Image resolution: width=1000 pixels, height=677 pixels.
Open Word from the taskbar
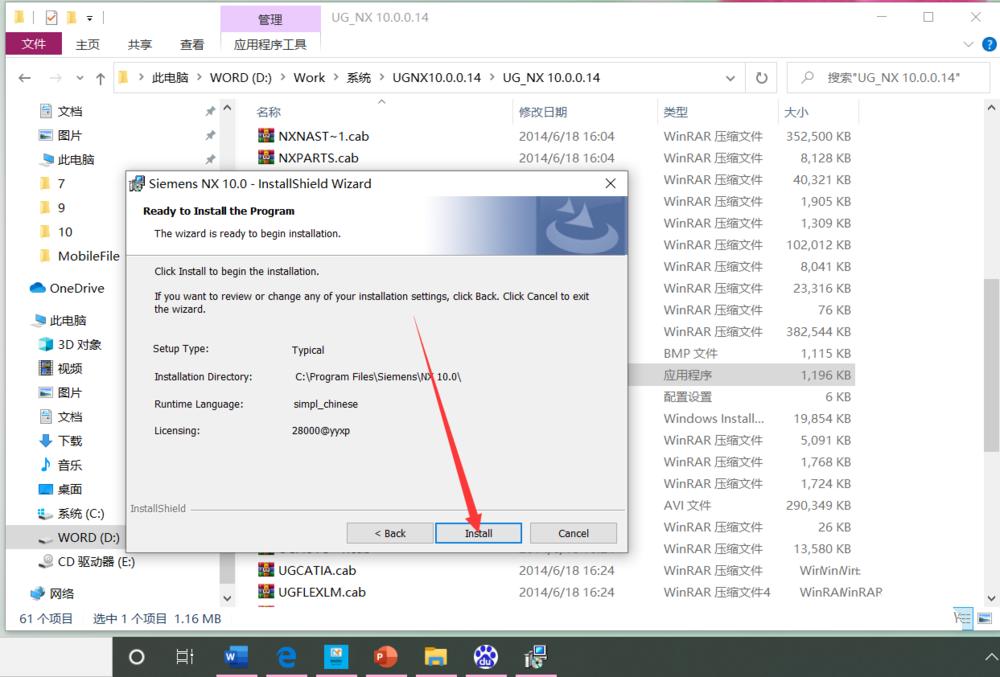236,657
